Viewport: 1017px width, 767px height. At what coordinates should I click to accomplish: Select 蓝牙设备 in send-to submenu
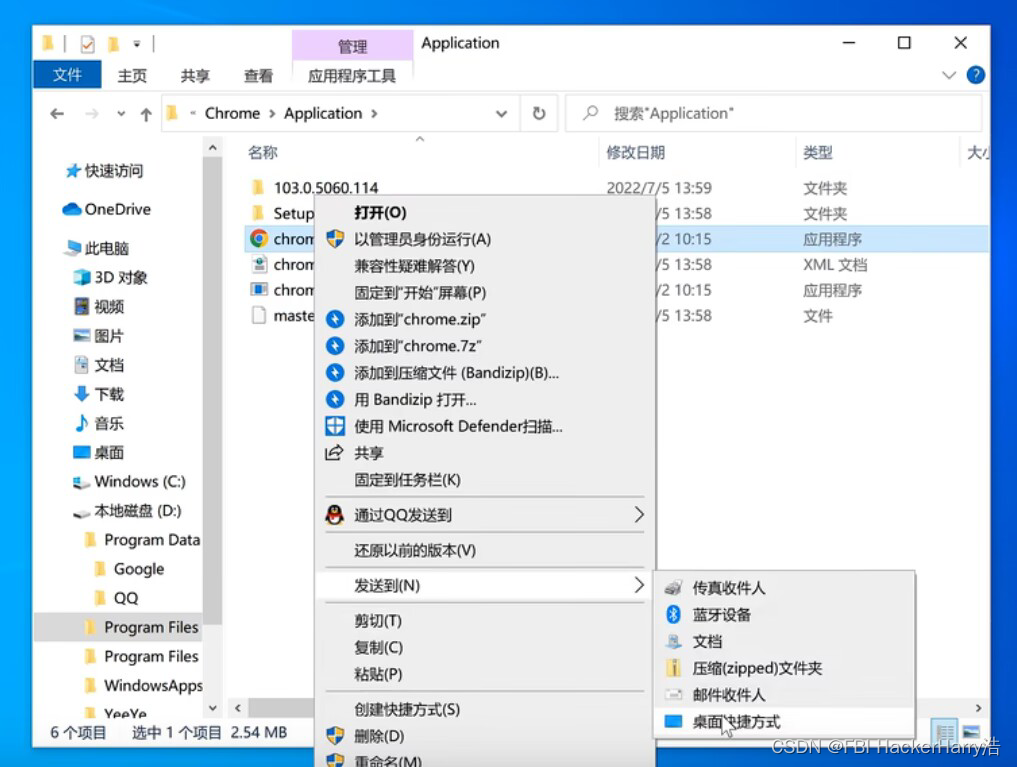[721, 615]
